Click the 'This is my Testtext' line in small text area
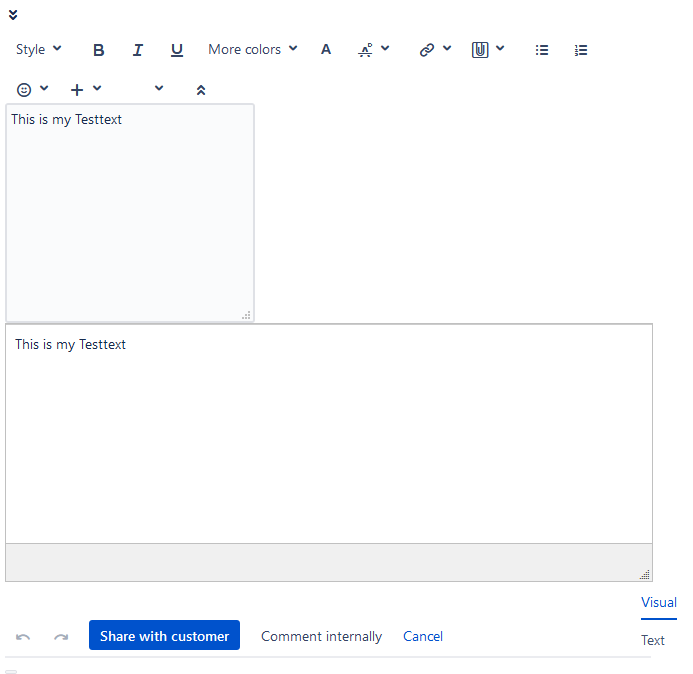Viewport: 693px width, 674px height. (66, 119)
